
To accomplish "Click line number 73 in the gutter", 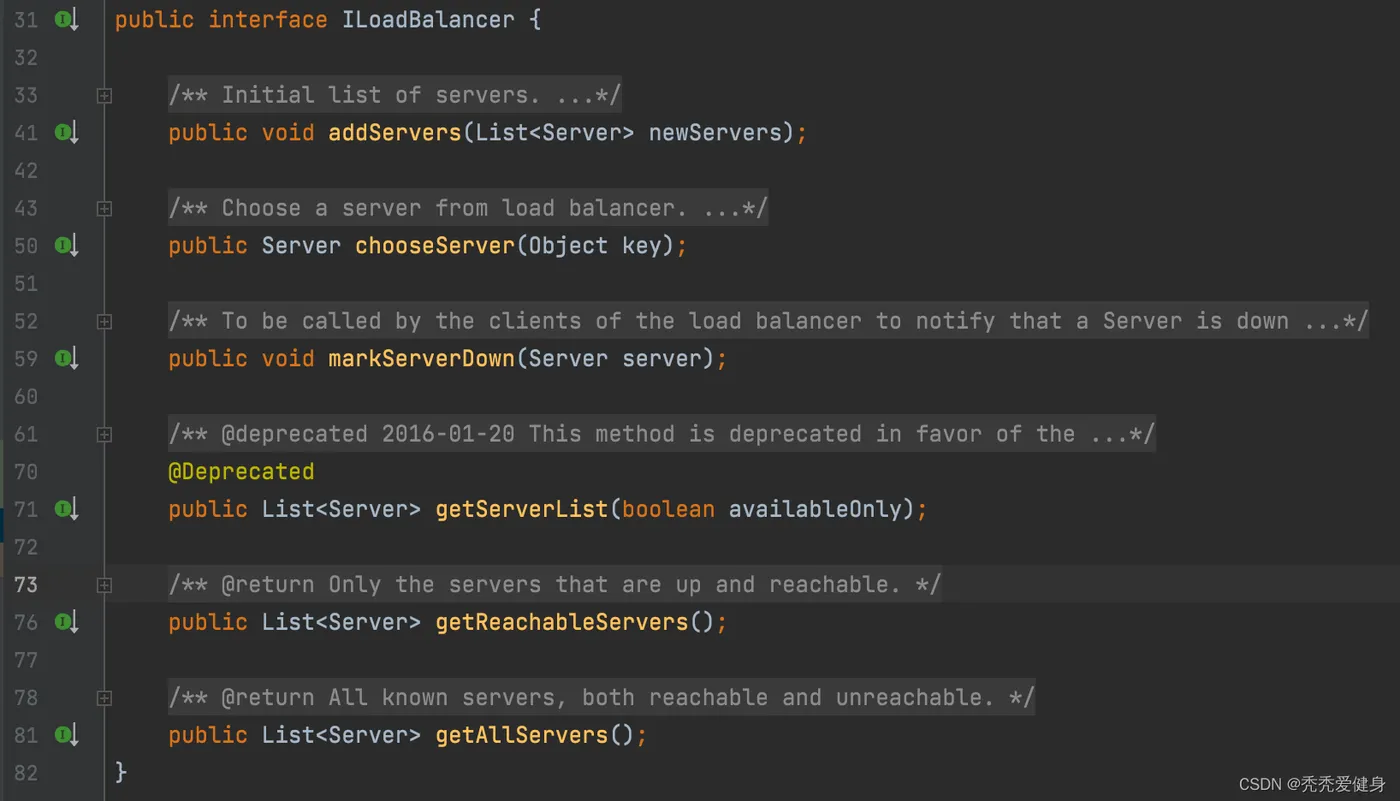I will pos(26,584).
